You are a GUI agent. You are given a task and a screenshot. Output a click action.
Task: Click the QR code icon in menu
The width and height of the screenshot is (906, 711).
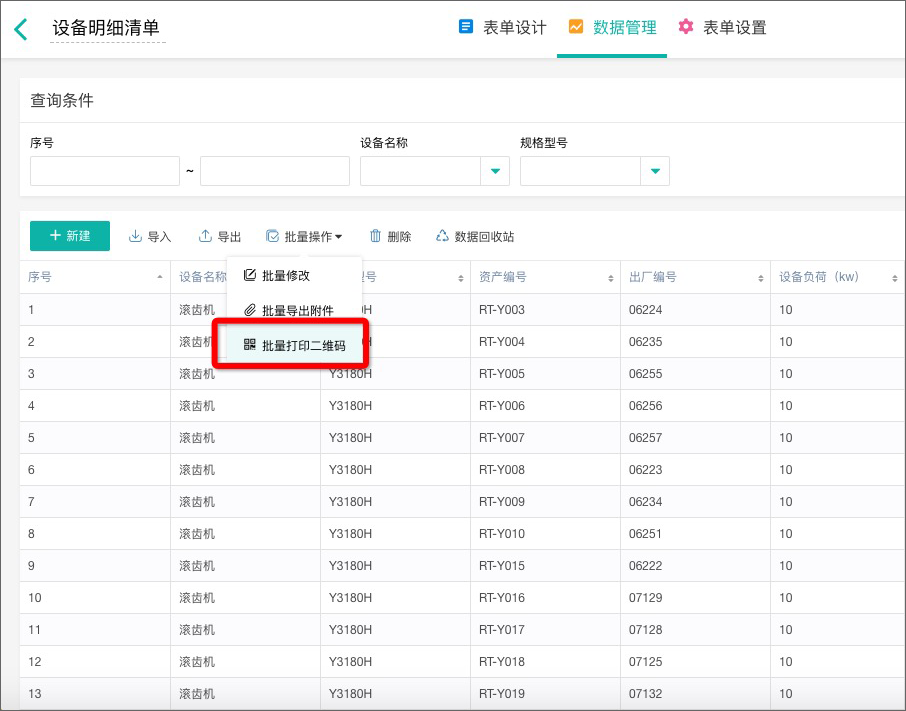pyautogui.click(x=250, y=345)
